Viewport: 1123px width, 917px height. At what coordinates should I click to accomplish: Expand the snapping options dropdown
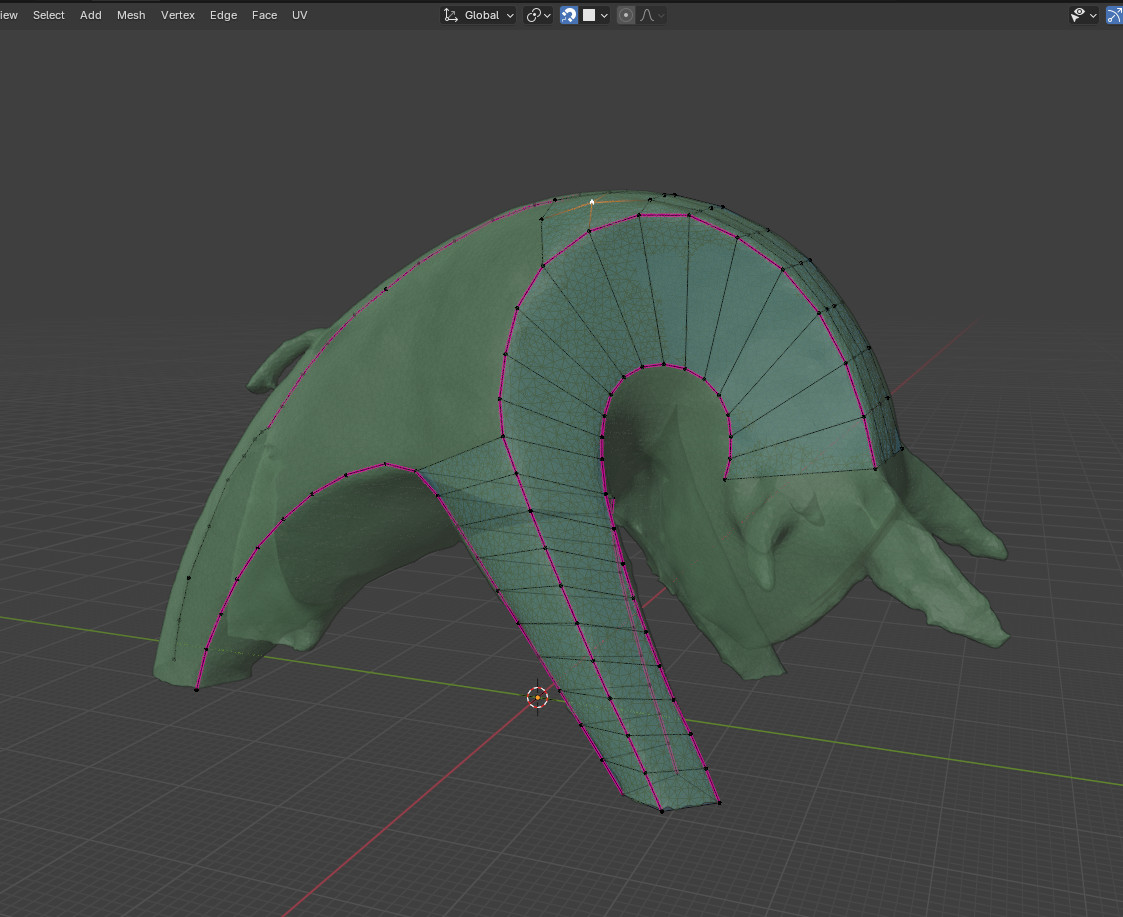point(596,15)
